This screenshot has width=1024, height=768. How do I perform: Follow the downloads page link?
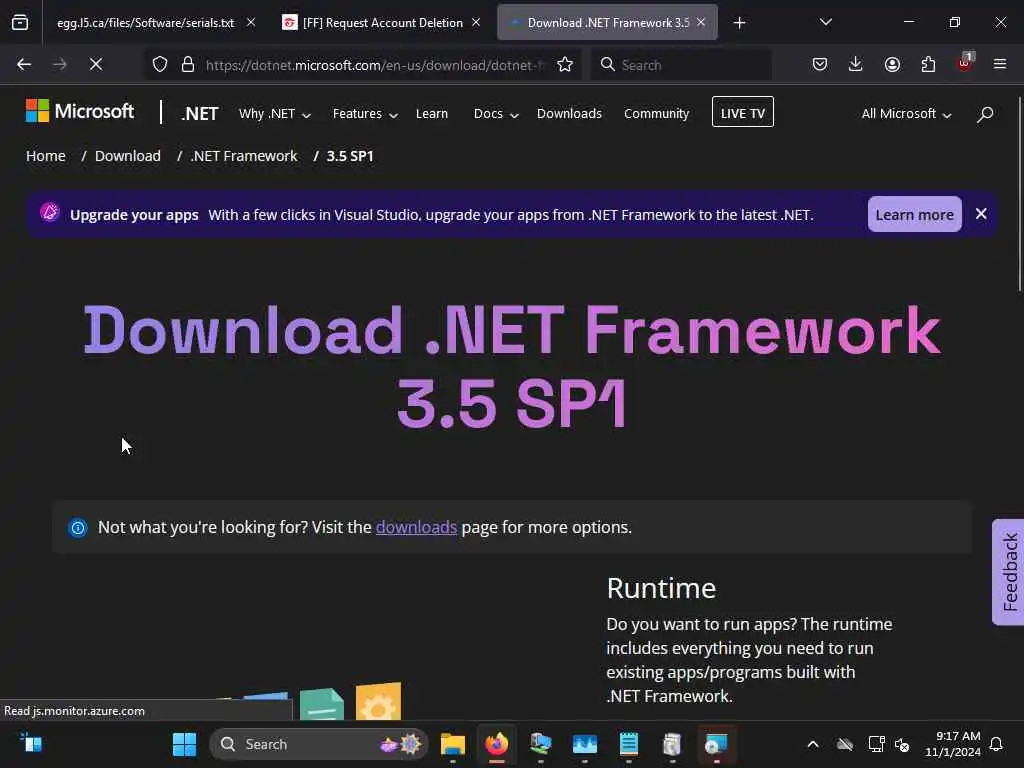pyautogui.click(x=416, y=527)
